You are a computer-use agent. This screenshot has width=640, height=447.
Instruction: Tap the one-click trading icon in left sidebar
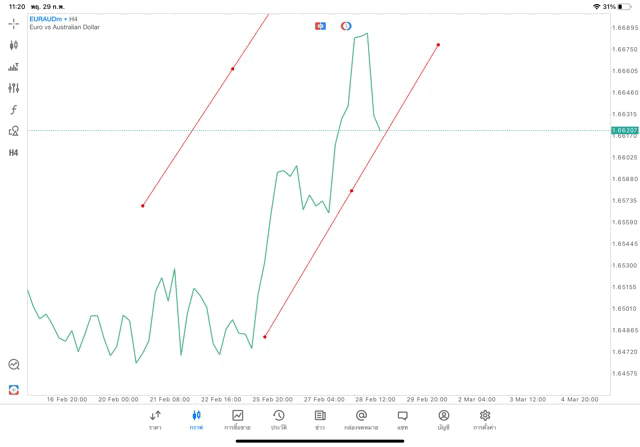14,389
